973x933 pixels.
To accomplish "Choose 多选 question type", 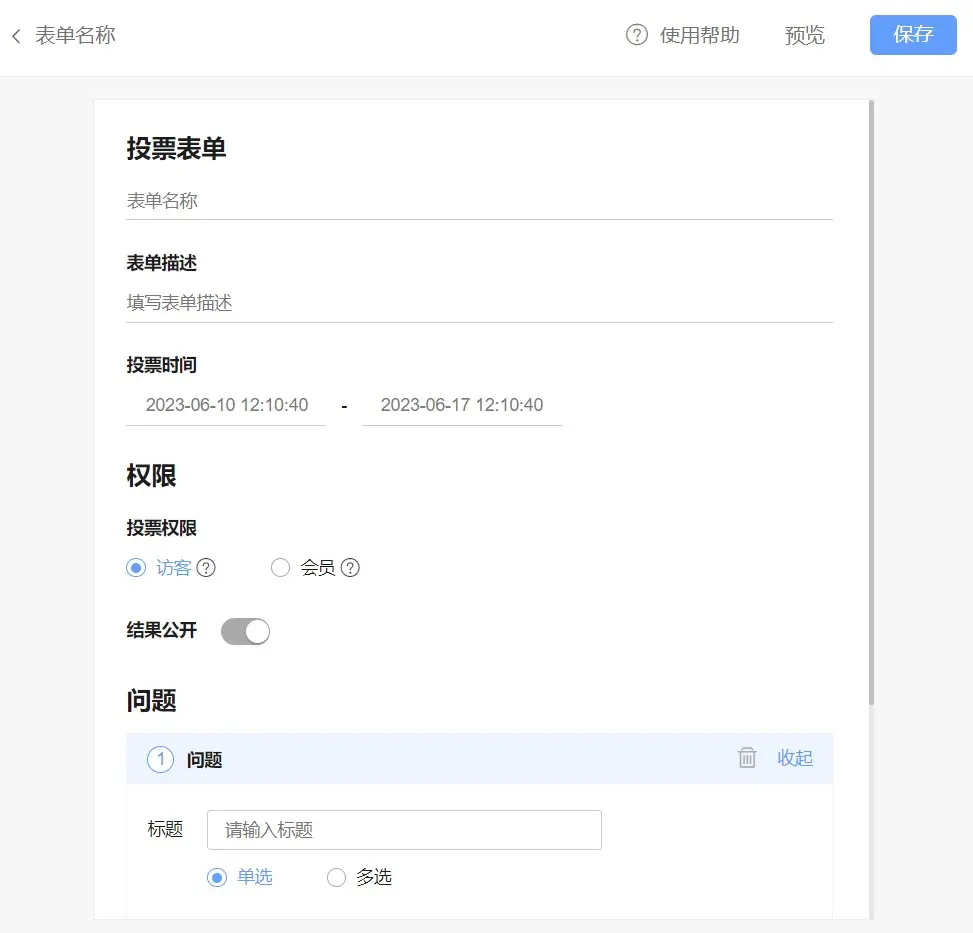I will (337, 877).
